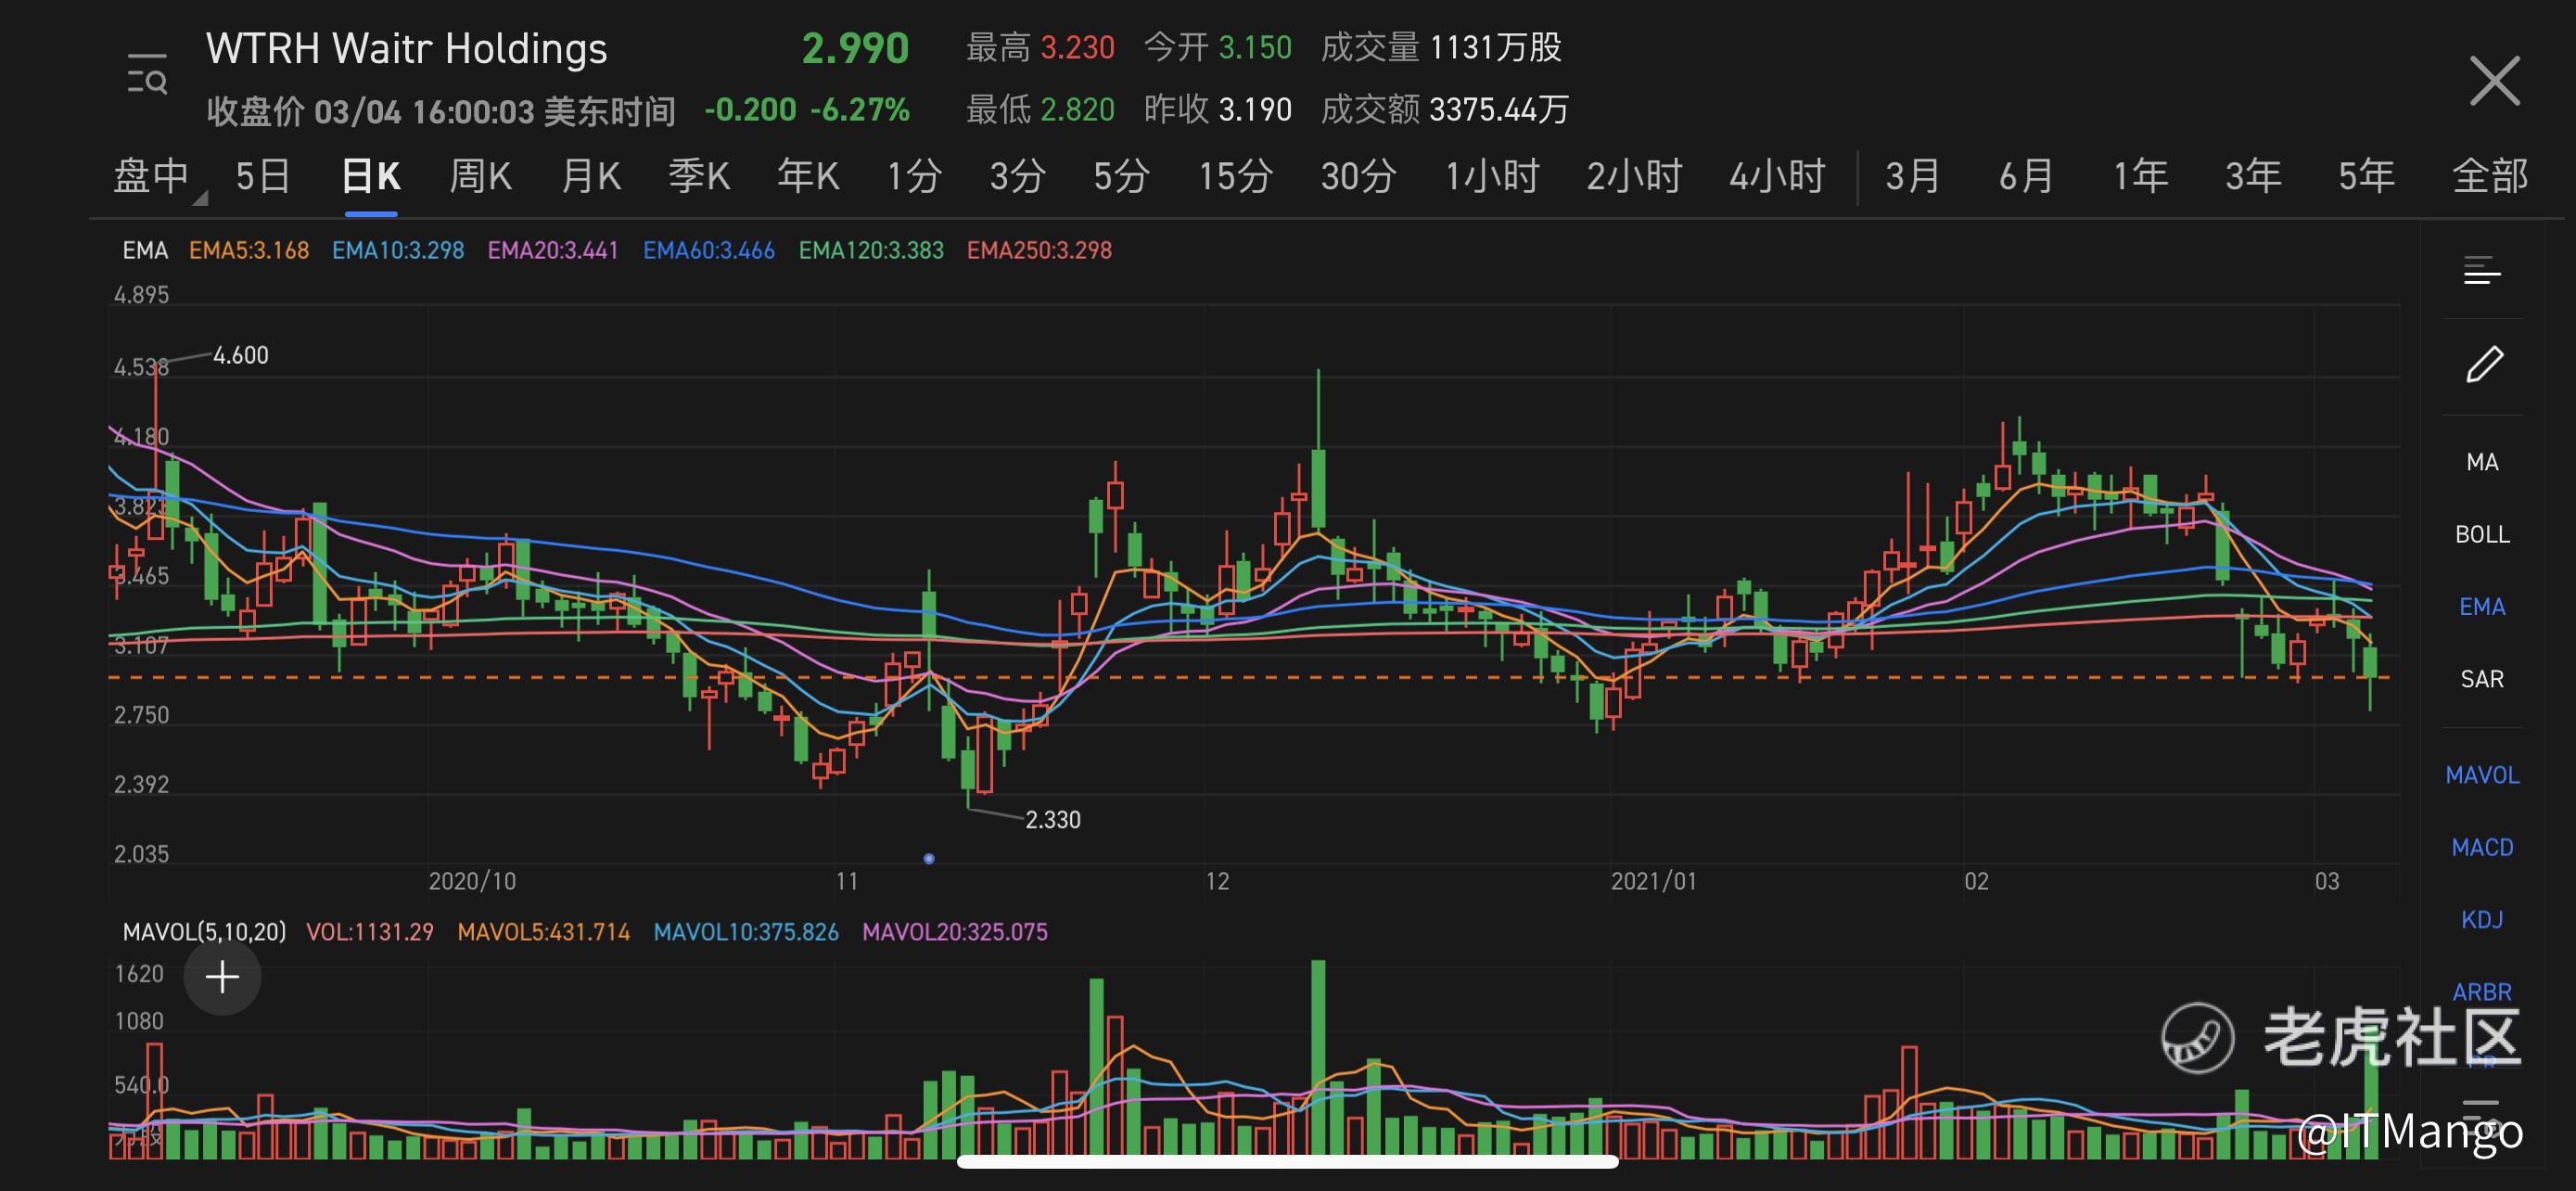This screenshot has height=1191, width=2576.
Task: Click the 成交量 1131万股 figure
Action: pos(1441,47)
